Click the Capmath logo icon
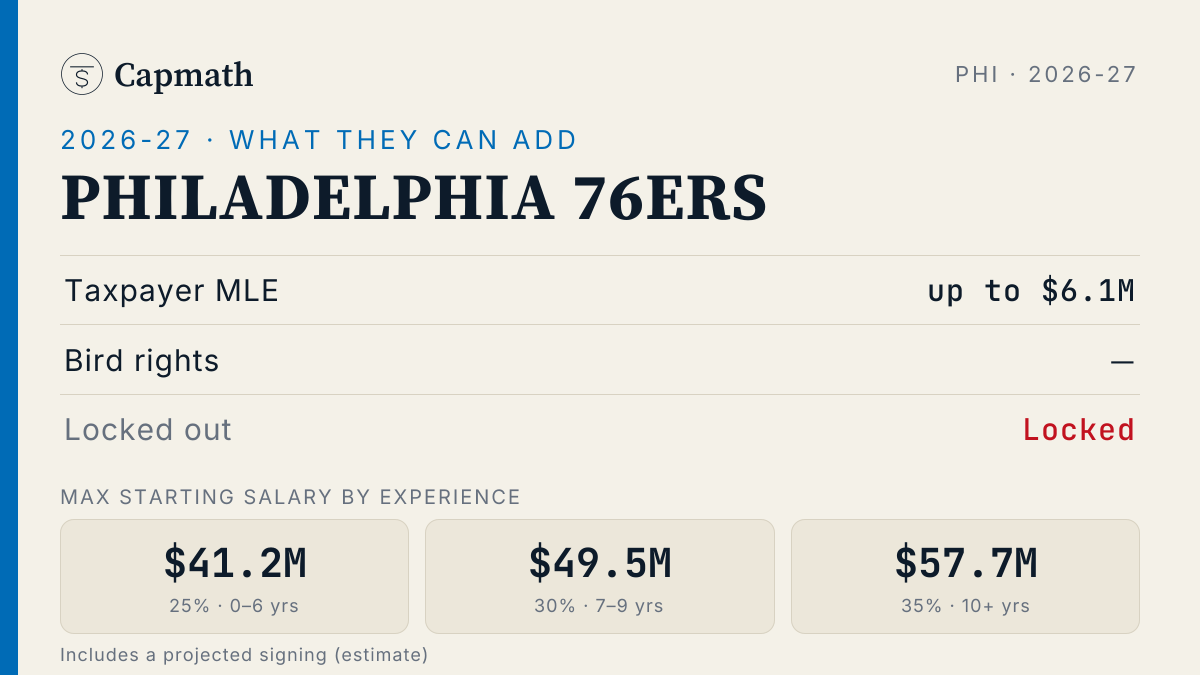Screen dimensions: 1200x675 tap(81, 74)
